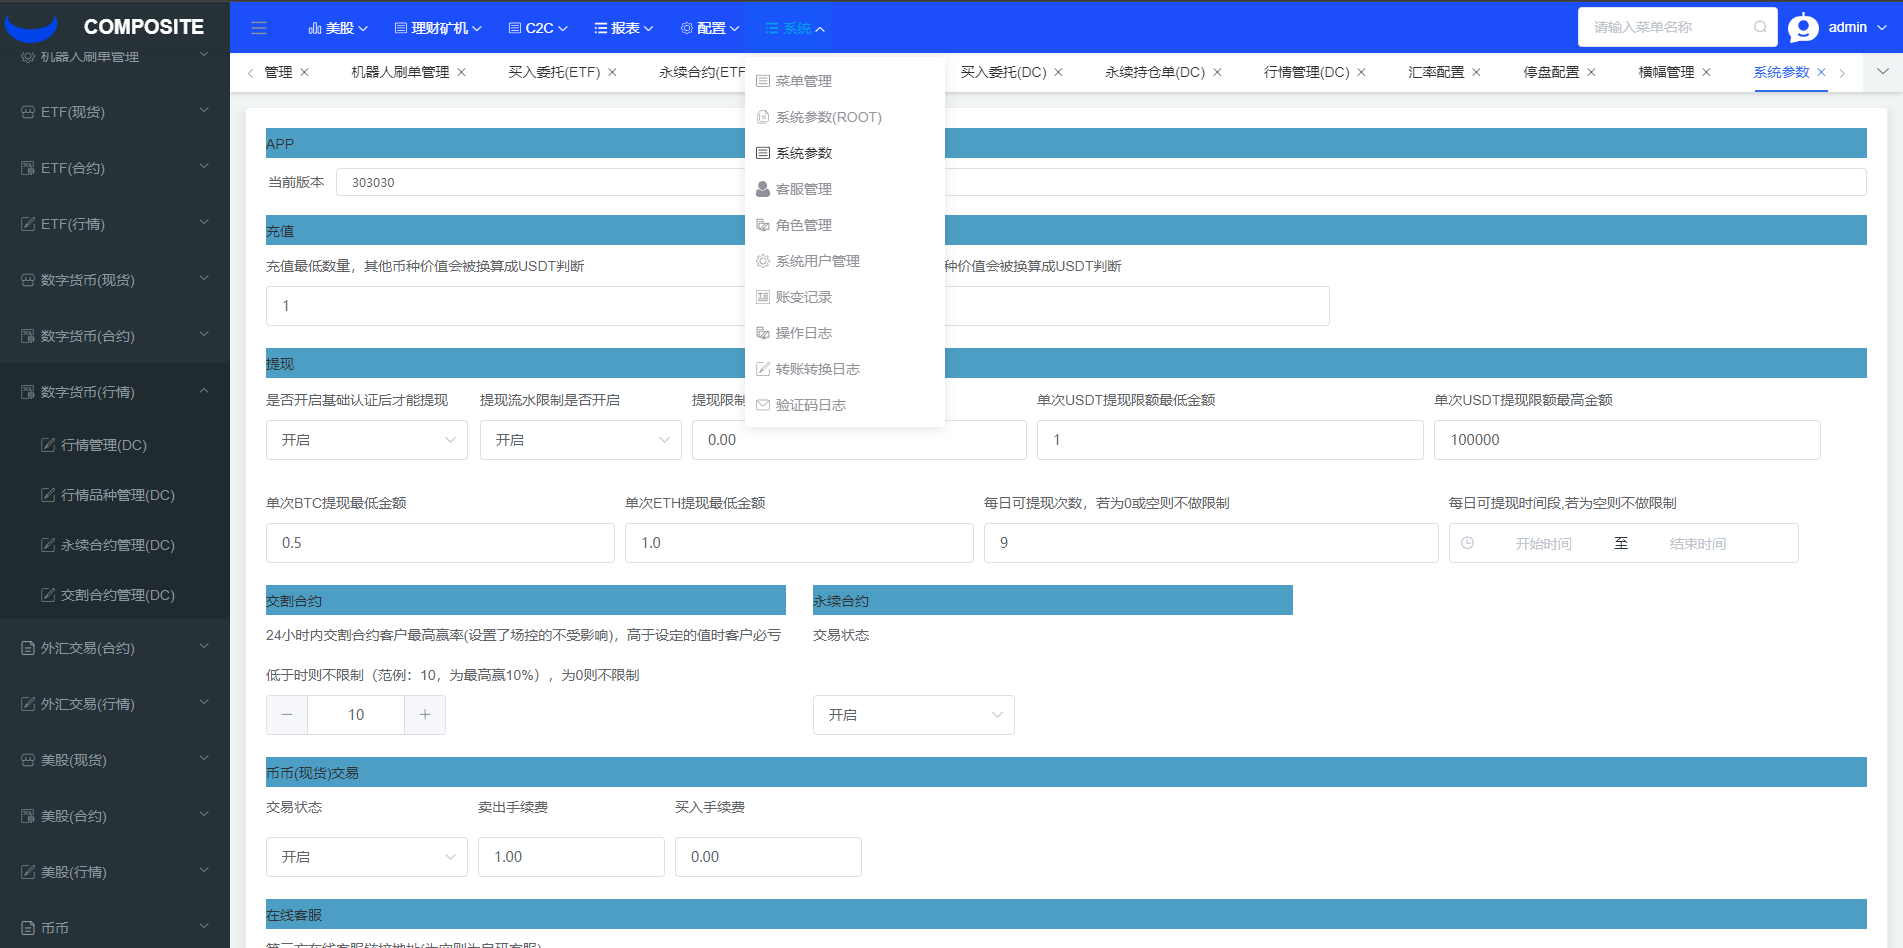Click the 操作日志 icon in system menu
Image resolution: width=1903 pixels, height=948 pixels.
pyautogui.click(x=761, y=332)
